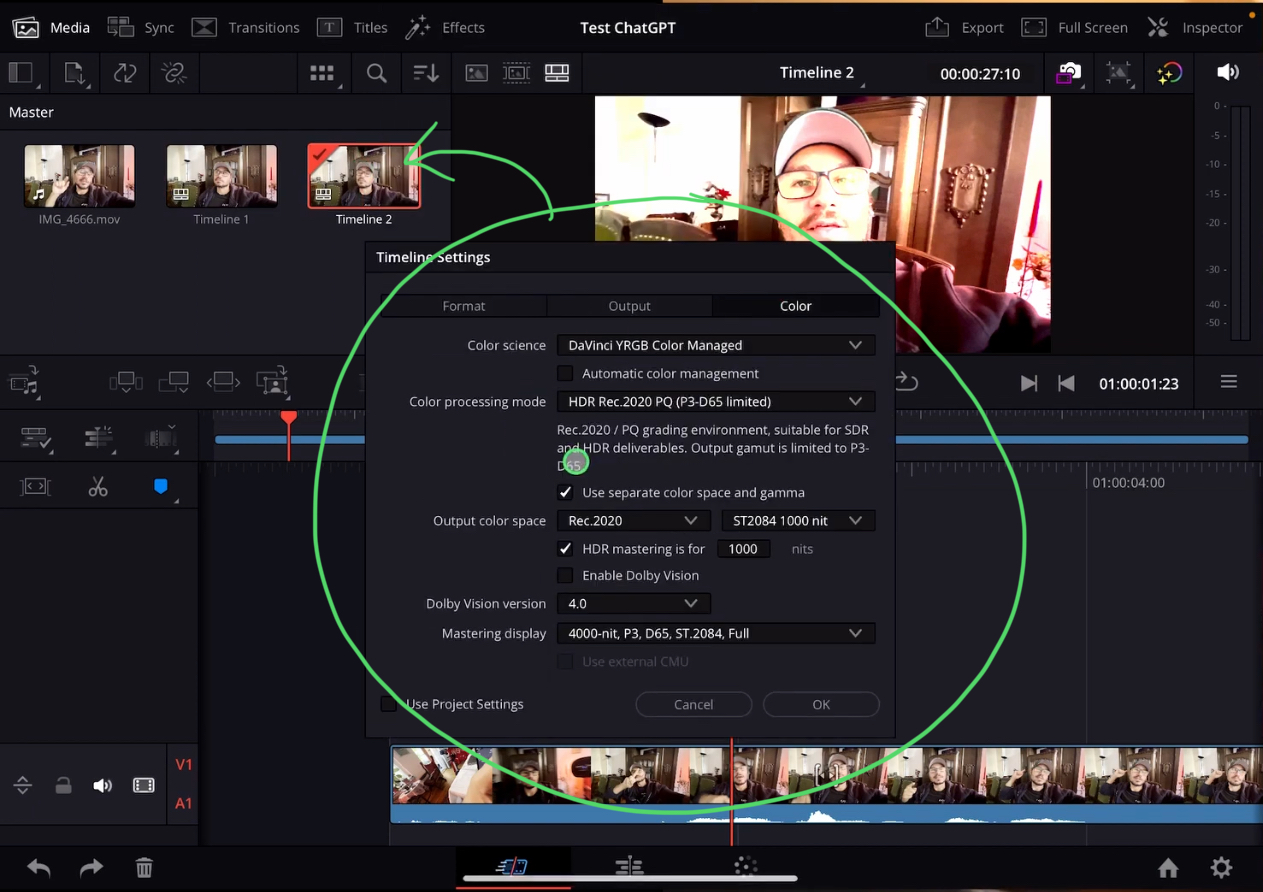This screenshot has width=1263, height=892.
Task: Open the media bin search
Action: coord(376,72)
